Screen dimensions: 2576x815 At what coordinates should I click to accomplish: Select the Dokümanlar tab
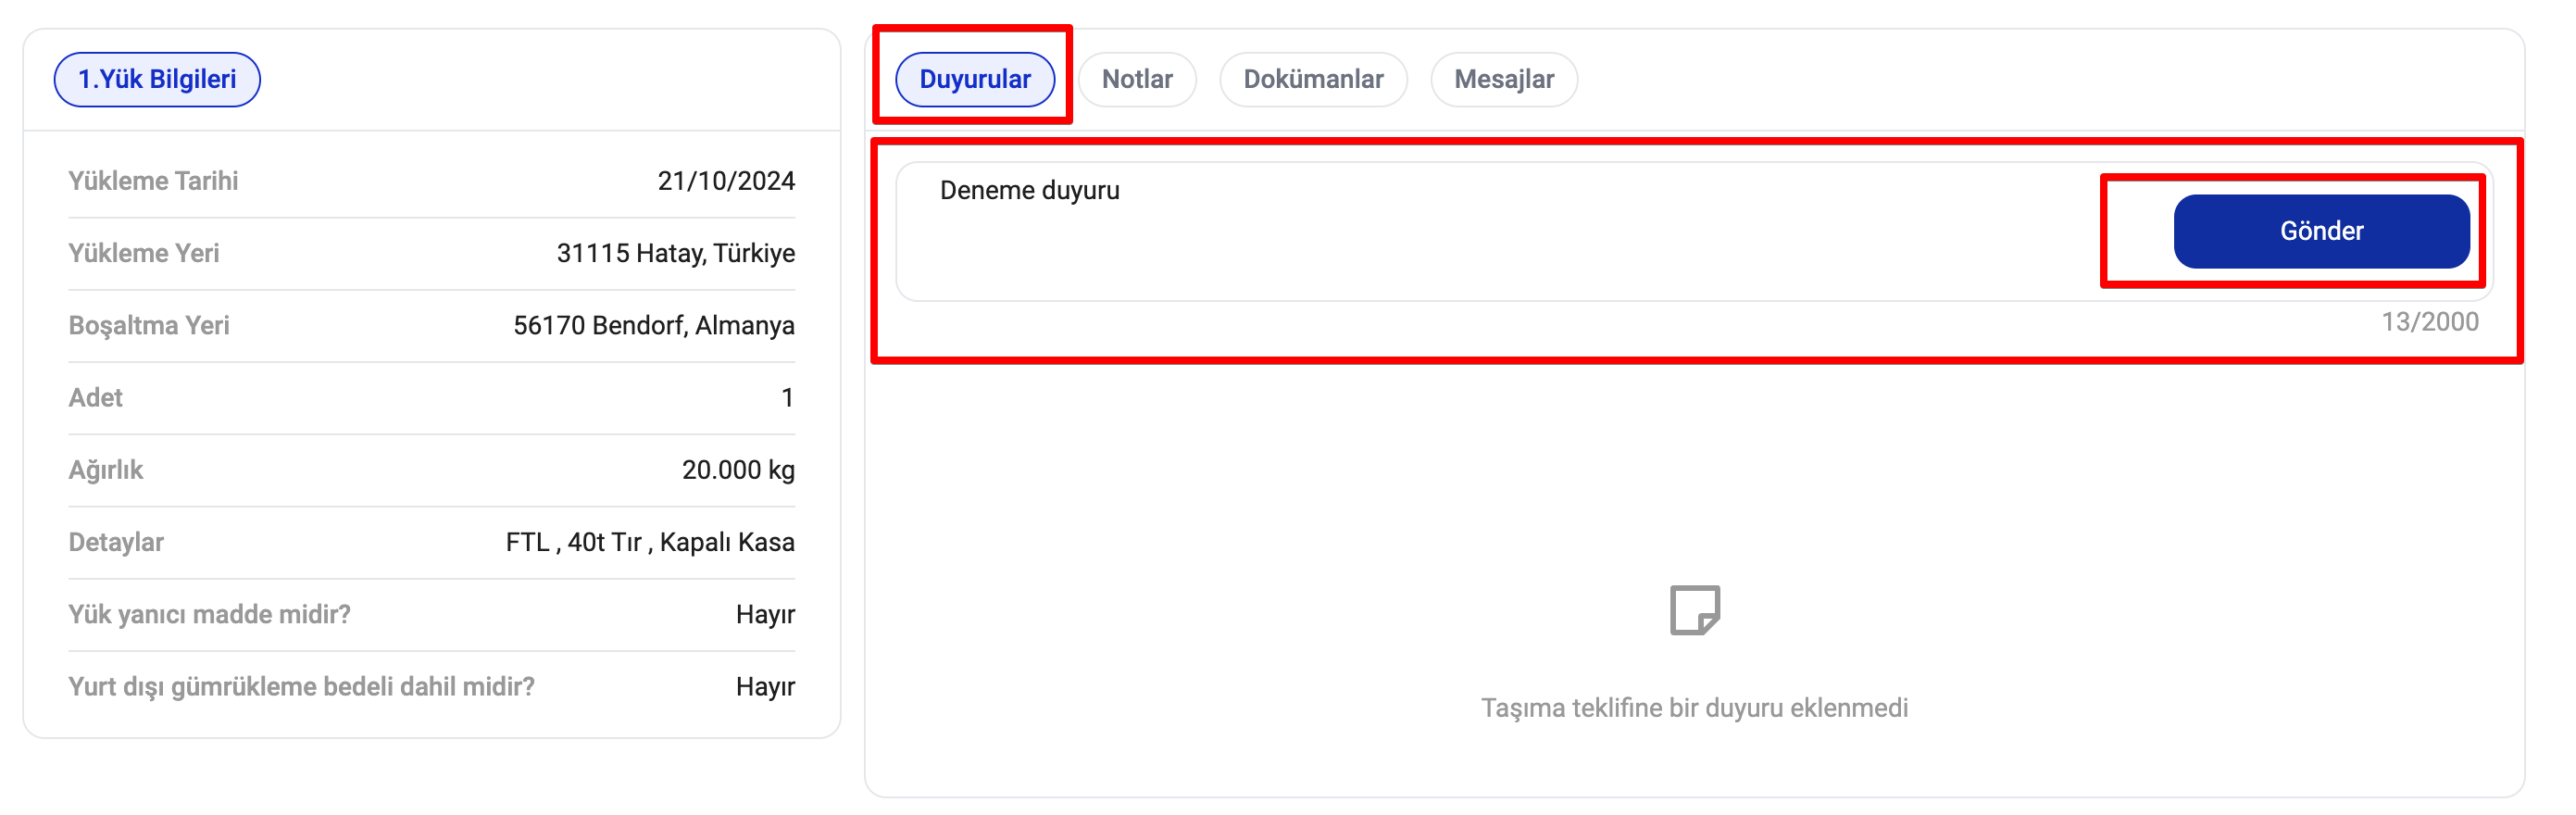[x=1312, y=79]
